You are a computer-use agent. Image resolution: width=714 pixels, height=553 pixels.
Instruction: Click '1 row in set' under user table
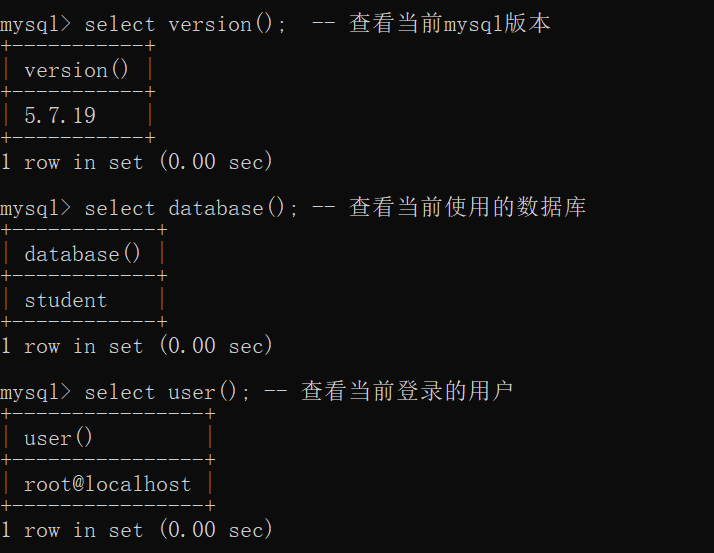(x=72, y=530)
